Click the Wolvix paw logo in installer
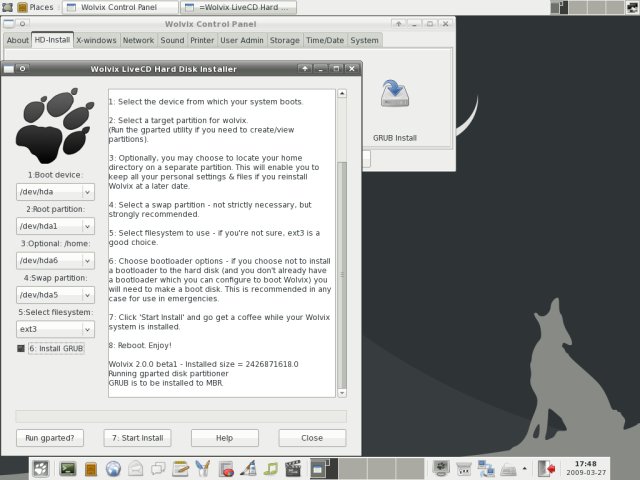Screen dimensions: 640x480 [x=54, y=125]
